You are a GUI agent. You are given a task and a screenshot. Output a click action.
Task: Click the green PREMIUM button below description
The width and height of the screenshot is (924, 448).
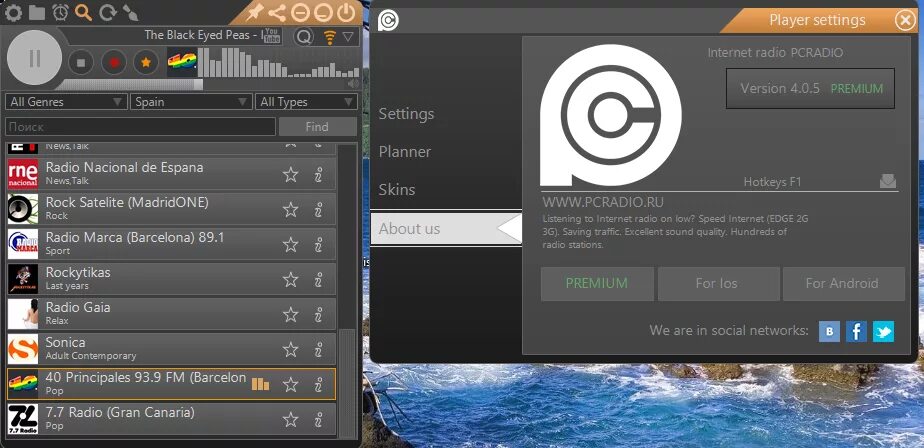click(x=597, y=284)
